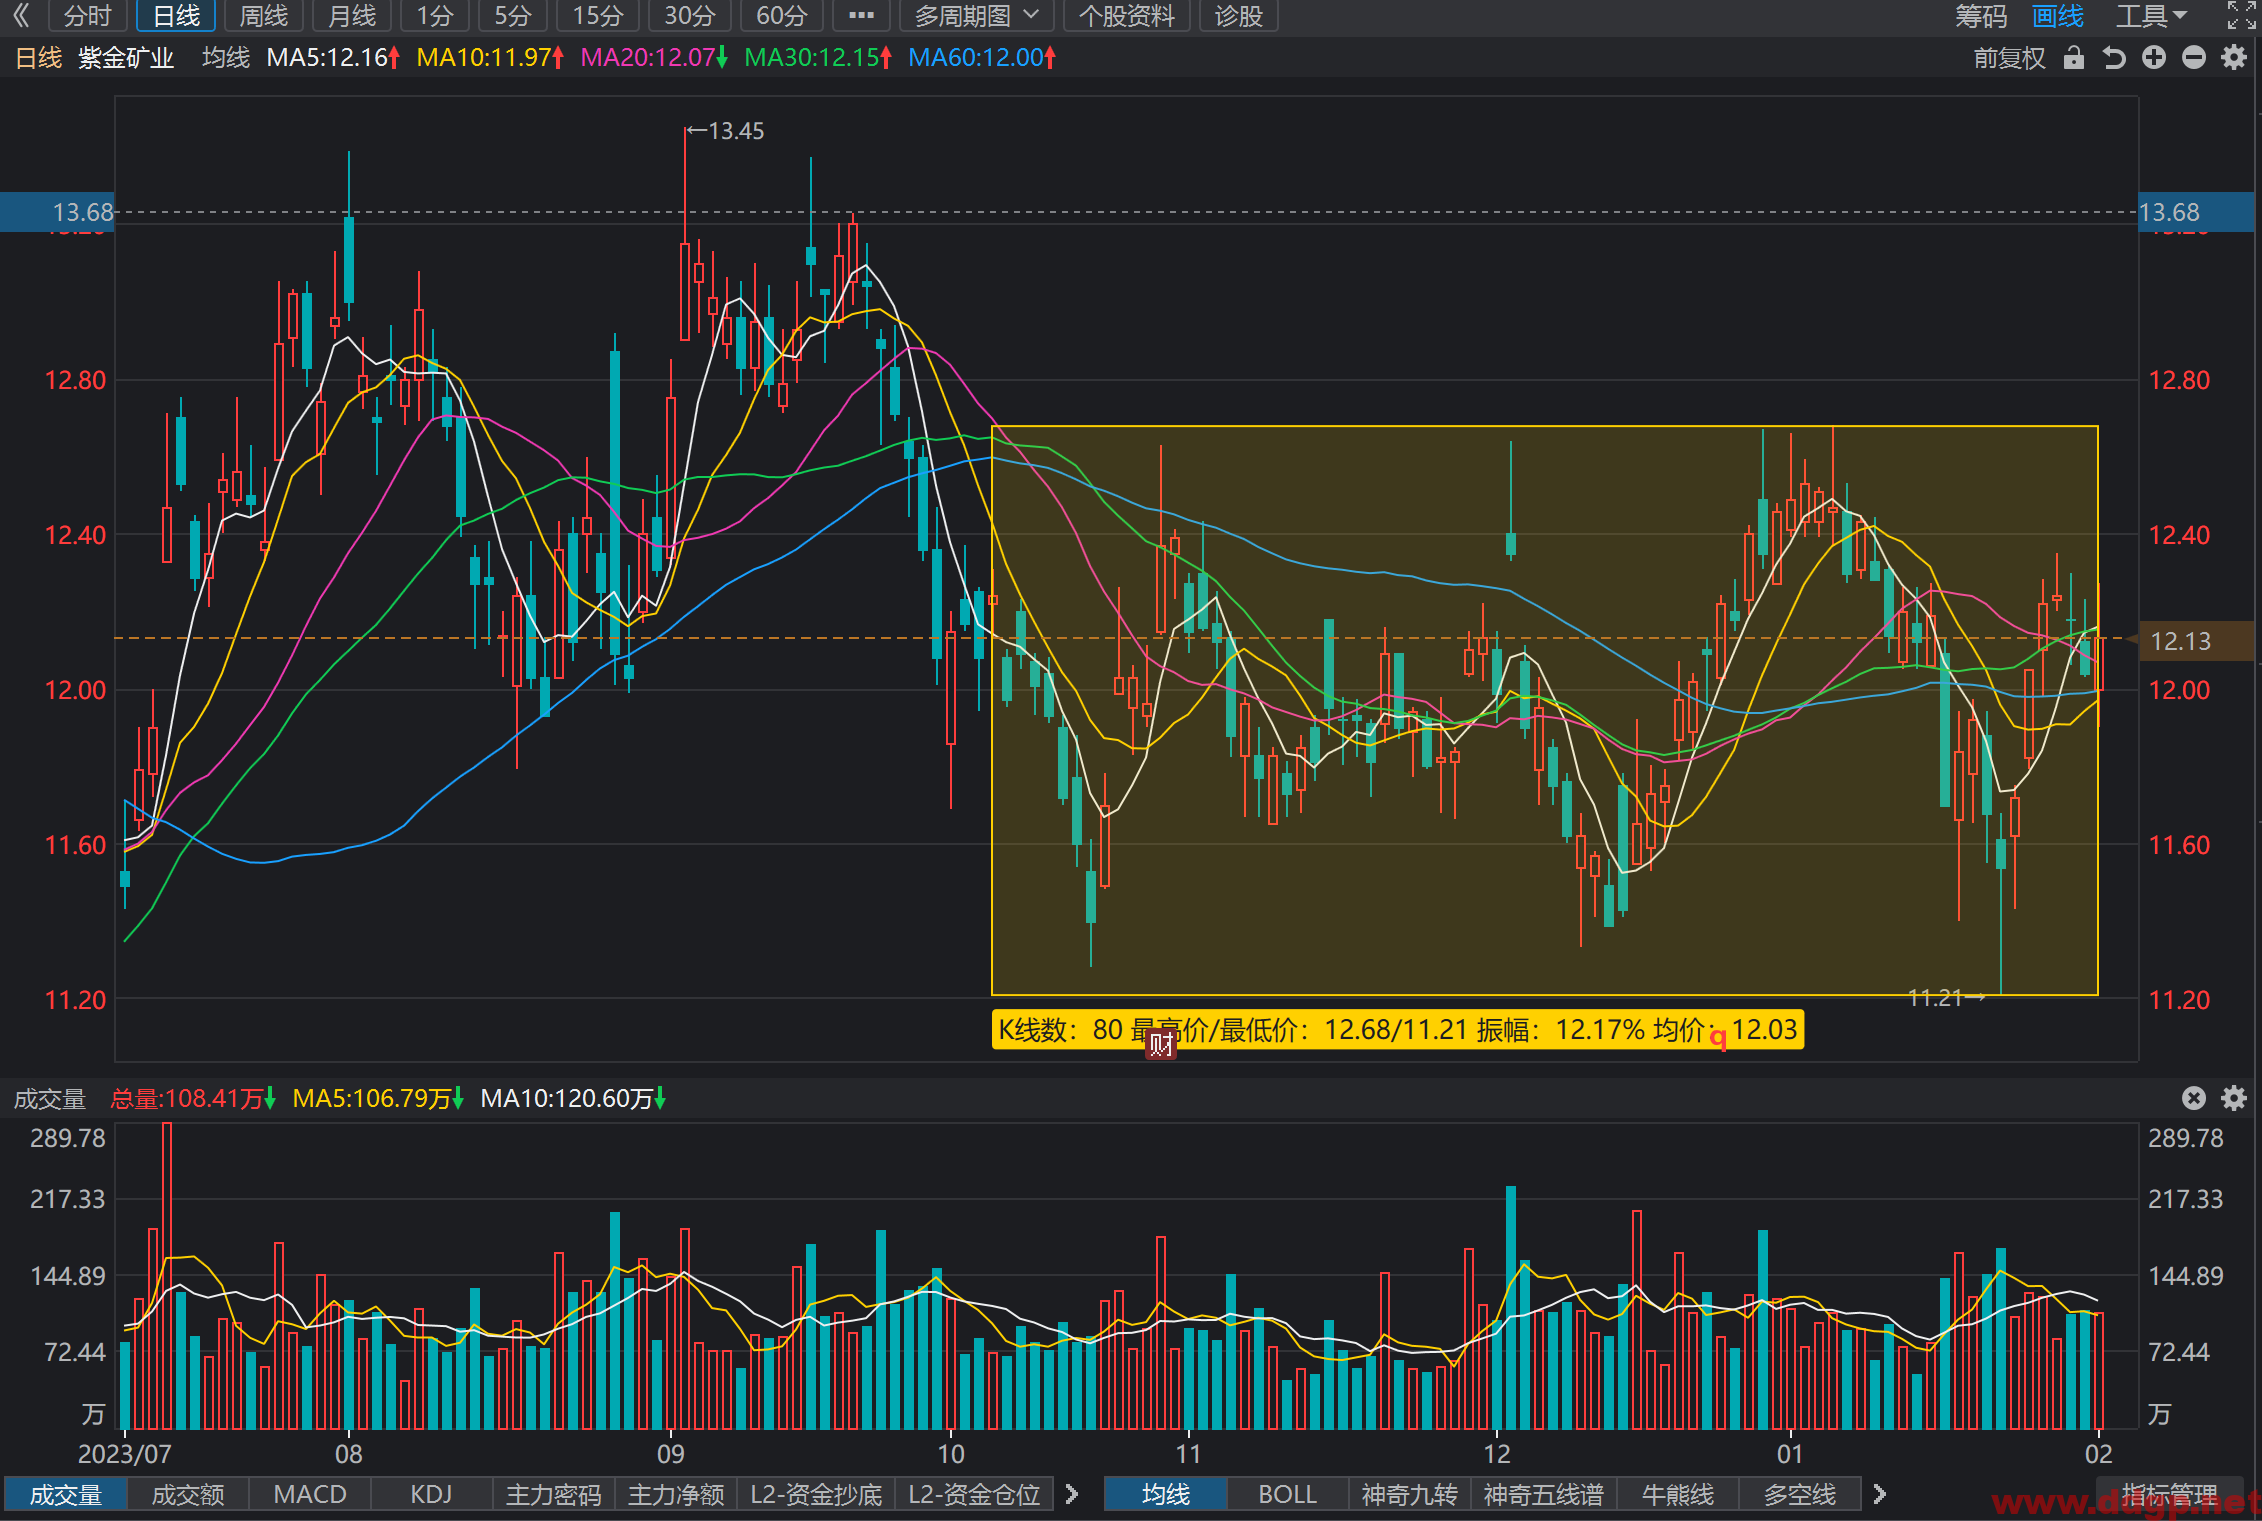Show more overlay indicators after 多空线
This screenshot has height=1521, width=2262.
point(1879,1494)
